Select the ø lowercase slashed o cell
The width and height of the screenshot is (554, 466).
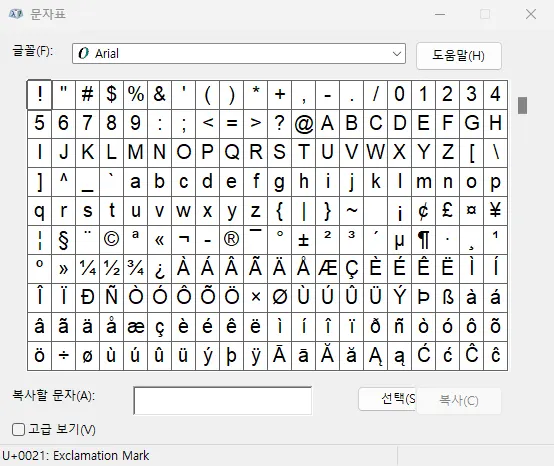click(x=88, y=356)
